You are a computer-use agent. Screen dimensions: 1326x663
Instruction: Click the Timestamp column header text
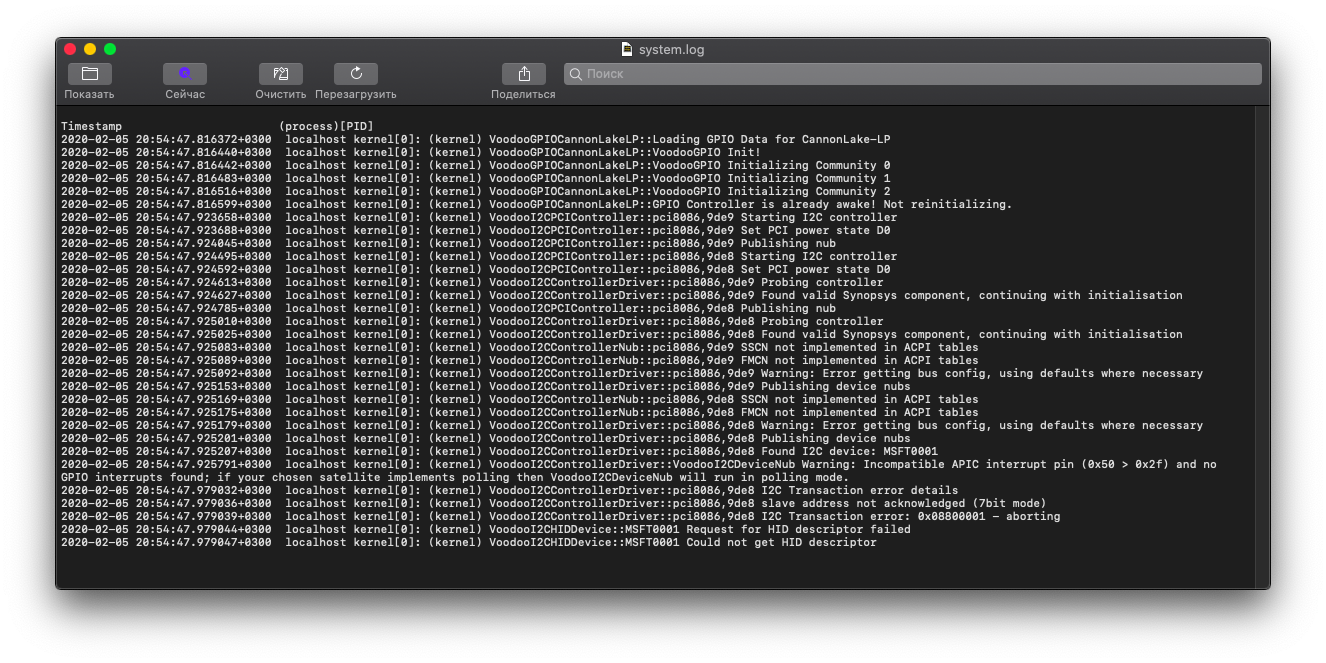pyautogui.click(x=91, y=126)
